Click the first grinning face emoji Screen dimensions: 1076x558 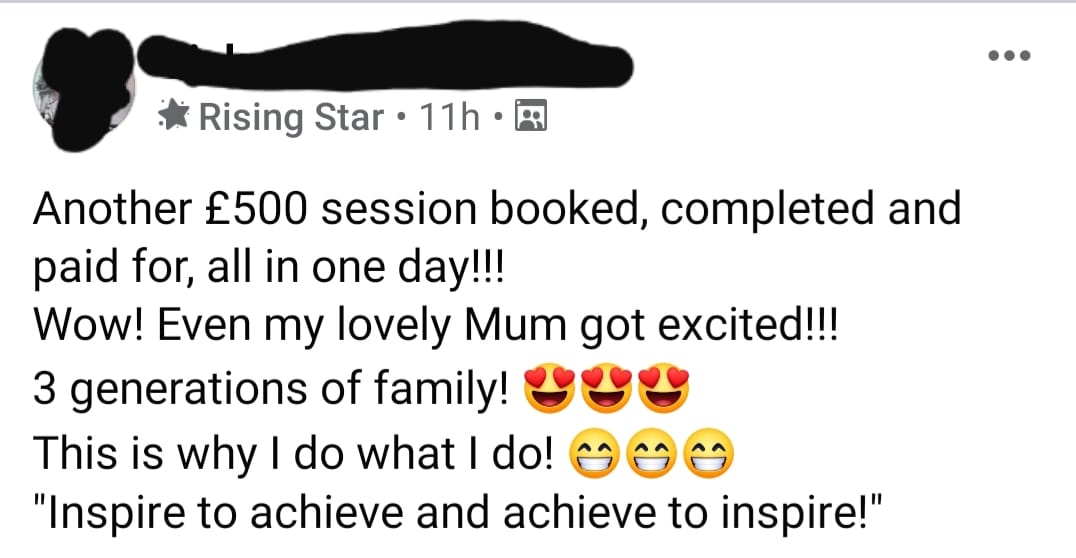pos(594,454)
